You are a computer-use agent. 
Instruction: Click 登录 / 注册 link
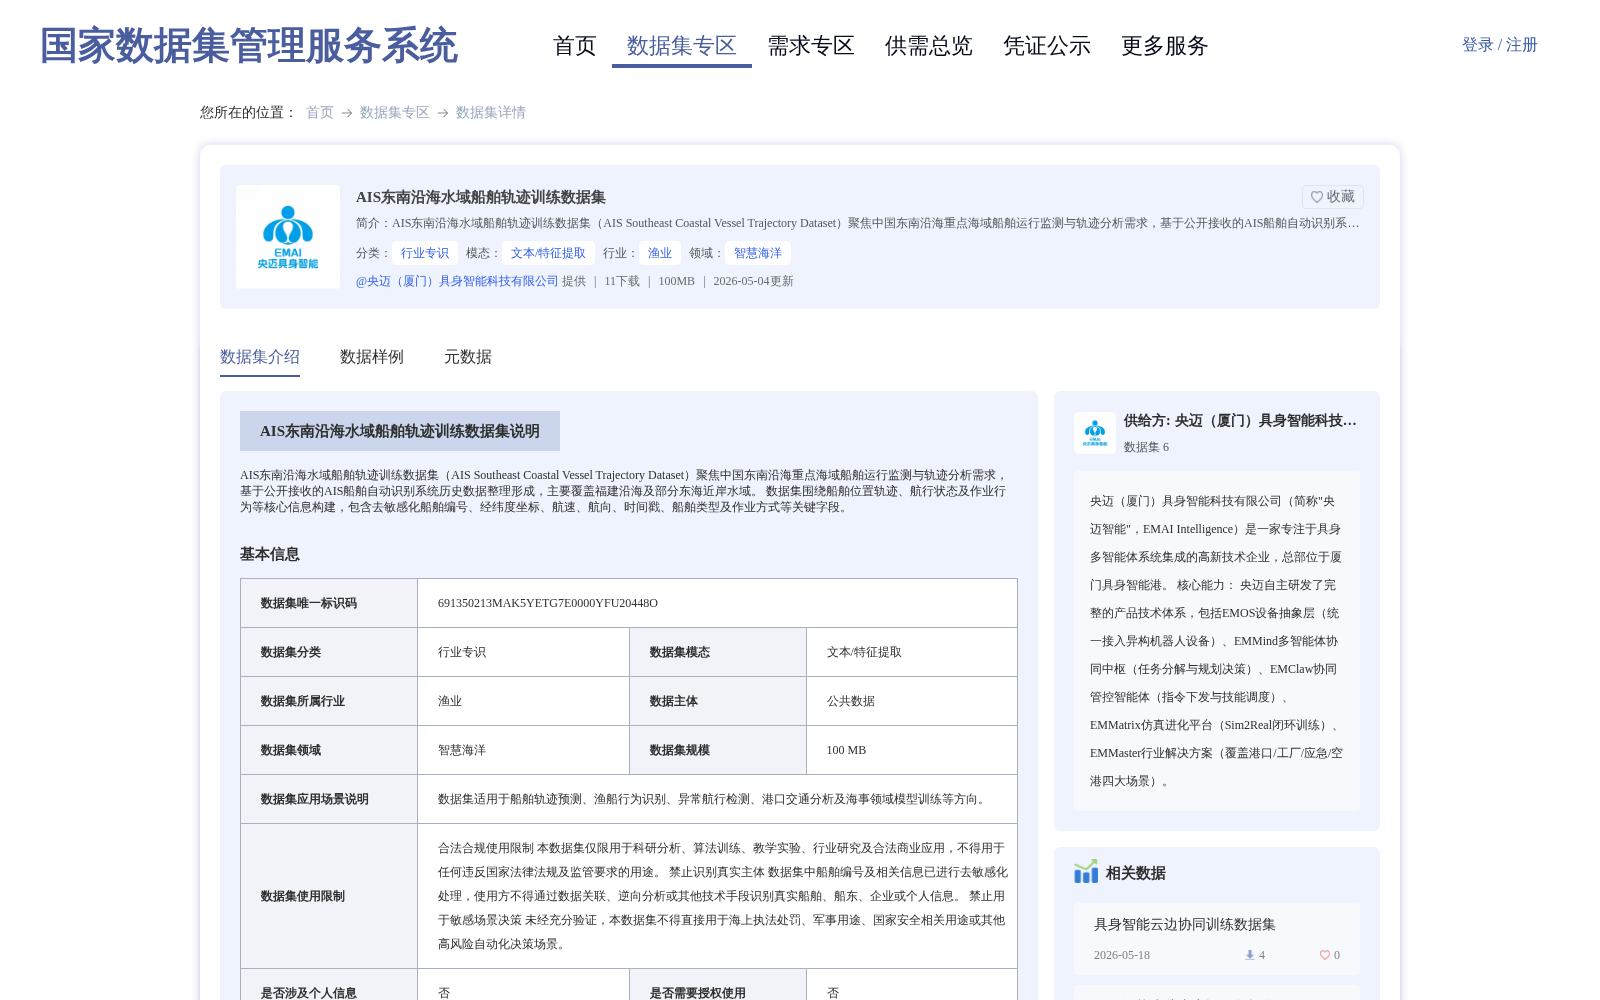pyautogui.click(x=1500, y=45)
